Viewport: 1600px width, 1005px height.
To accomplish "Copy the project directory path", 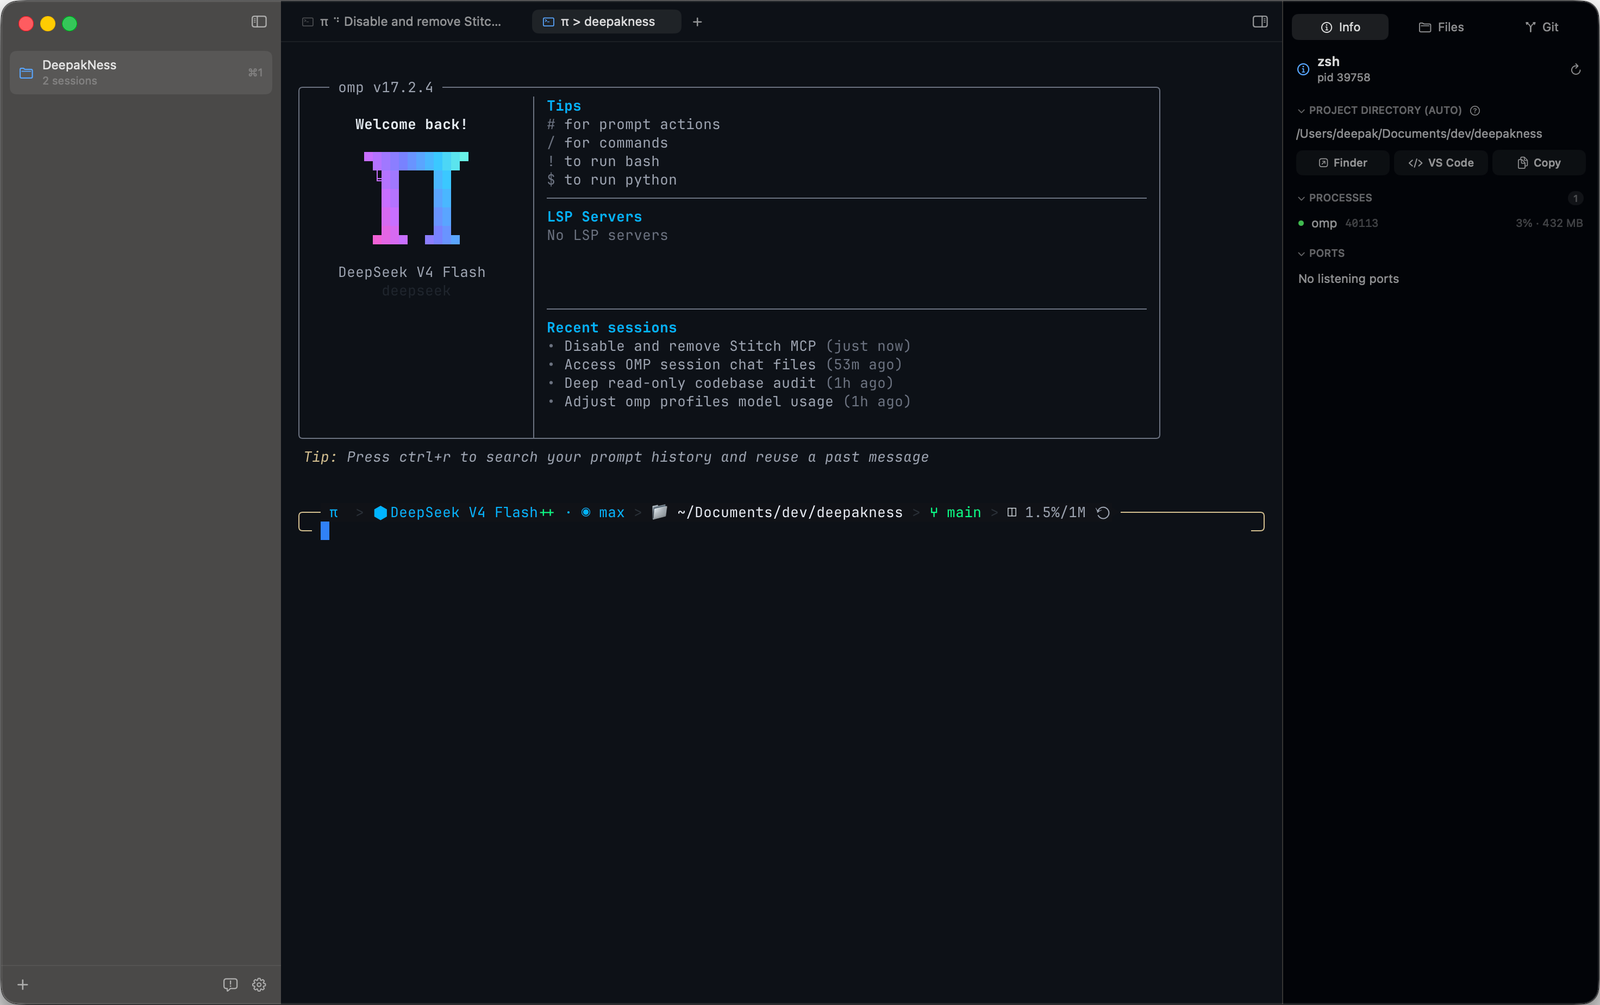I will click(x=1539, y=163).
